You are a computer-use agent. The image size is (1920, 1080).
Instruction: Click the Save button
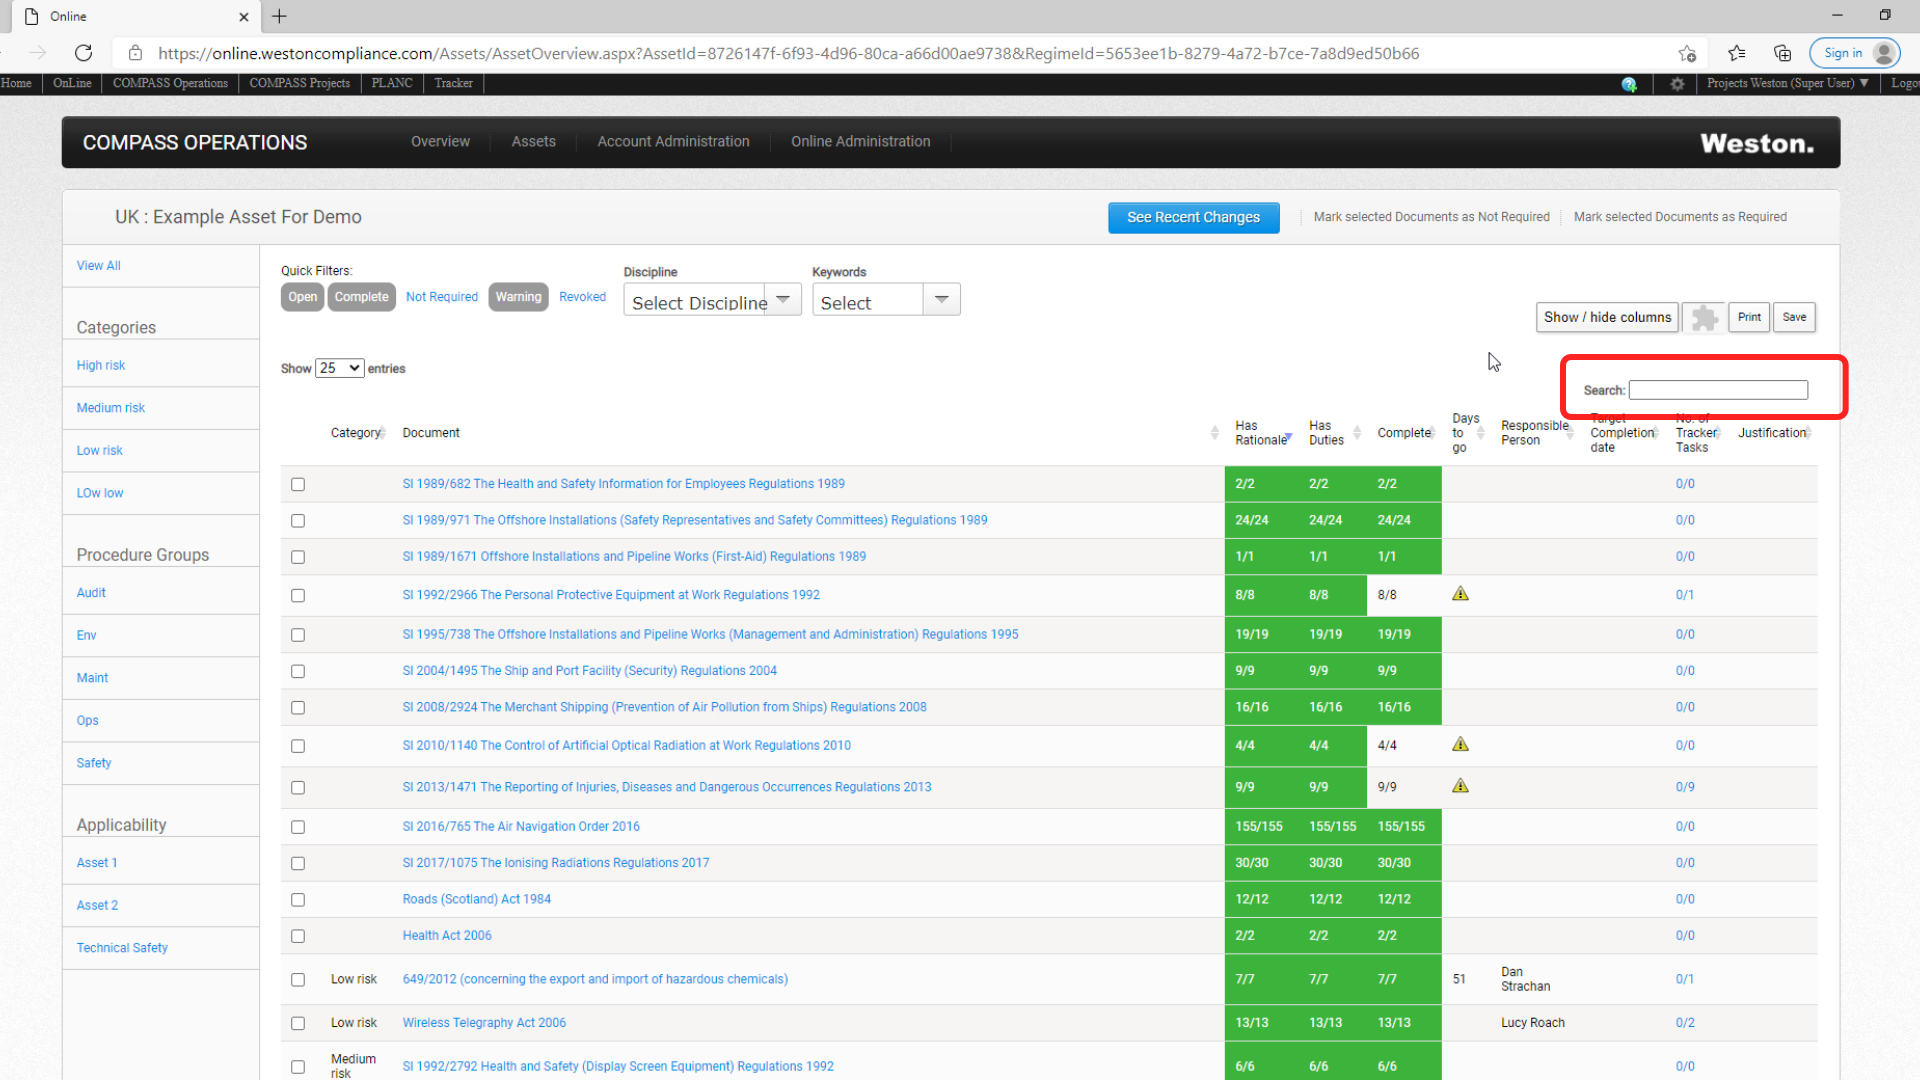click(x=1794, y=318)
